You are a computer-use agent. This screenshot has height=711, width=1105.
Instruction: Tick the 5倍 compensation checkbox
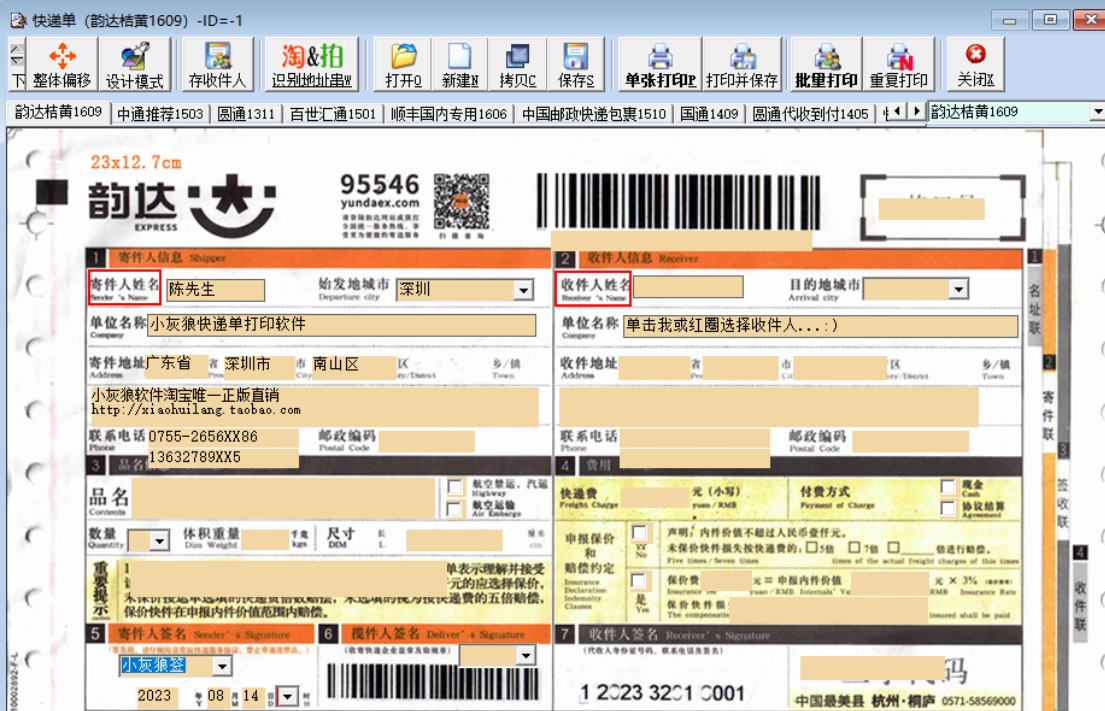812,548
